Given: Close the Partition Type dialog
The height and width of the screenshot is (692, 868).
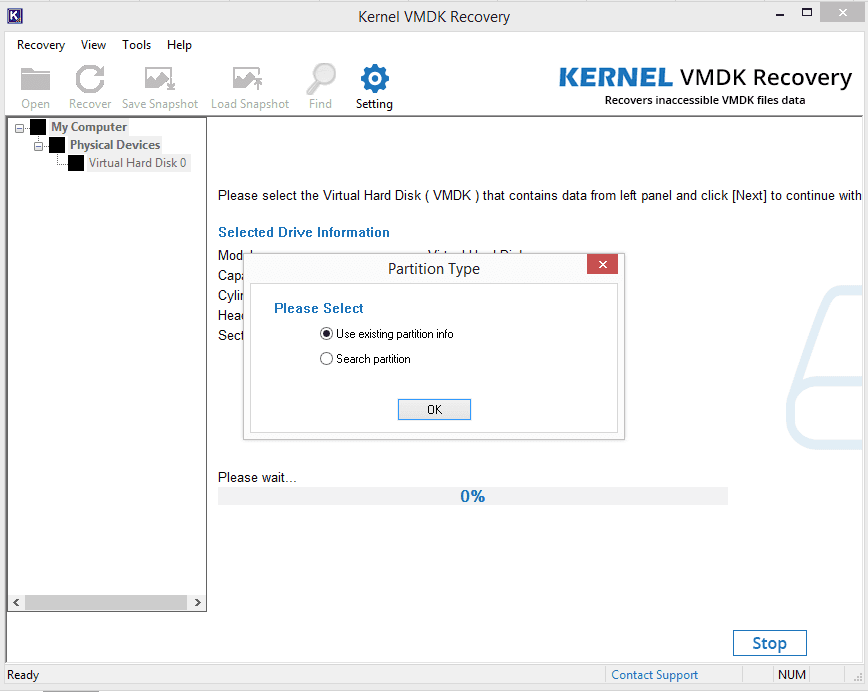Looking at the screenshot, I should (x=602, y=264).
